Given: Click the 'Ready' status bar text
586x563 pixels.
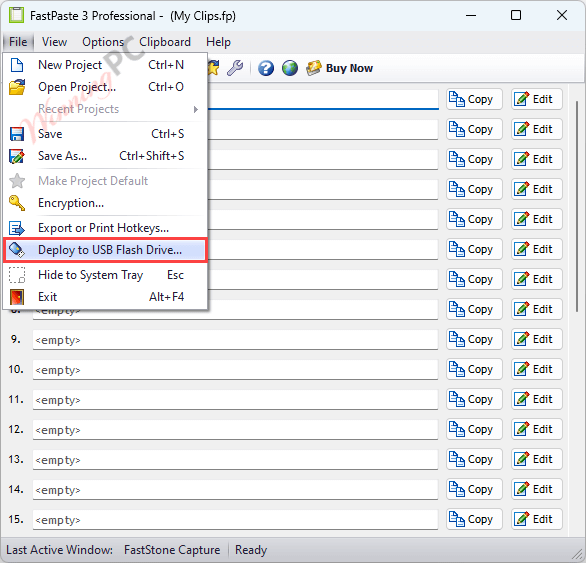Looking at the screenshot, I should [251, 550].
